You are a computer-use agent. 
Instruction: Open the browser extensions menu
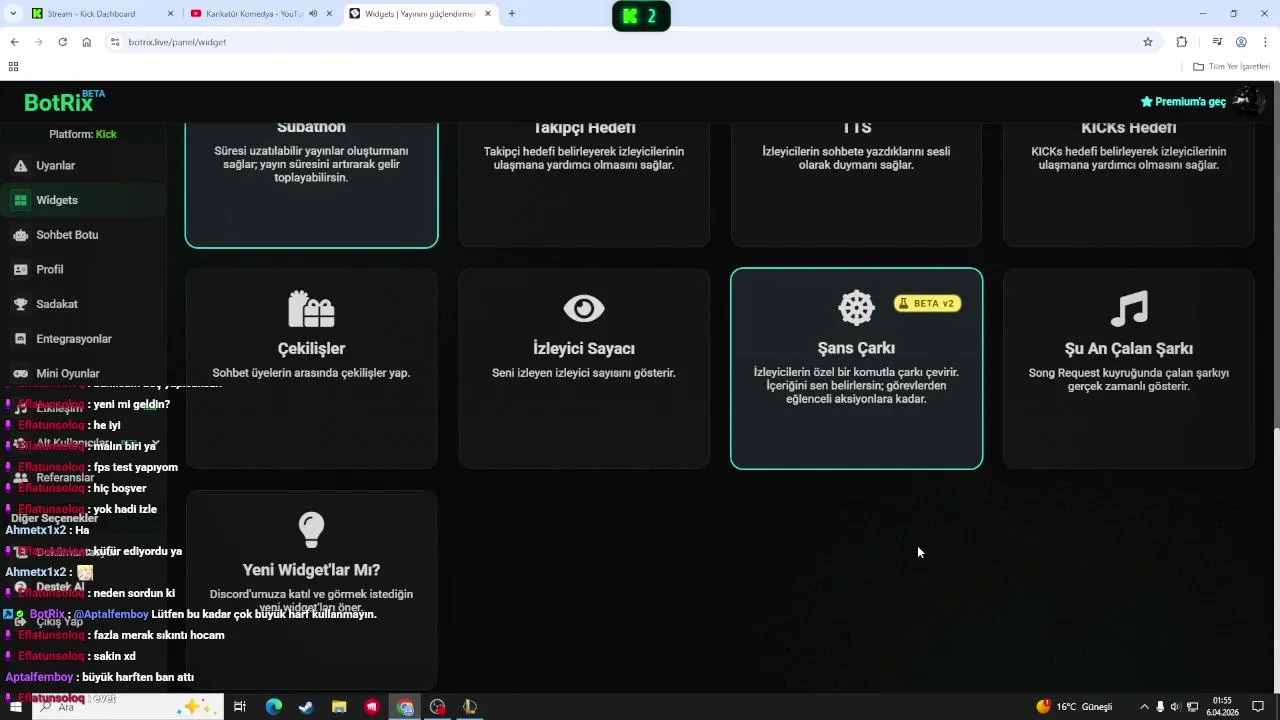(1182, 42)
